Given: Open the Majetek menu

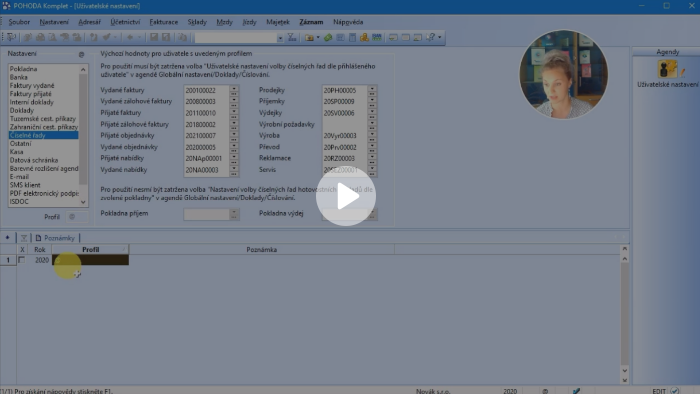Looking at the screenshot, I should pos(278,22).
